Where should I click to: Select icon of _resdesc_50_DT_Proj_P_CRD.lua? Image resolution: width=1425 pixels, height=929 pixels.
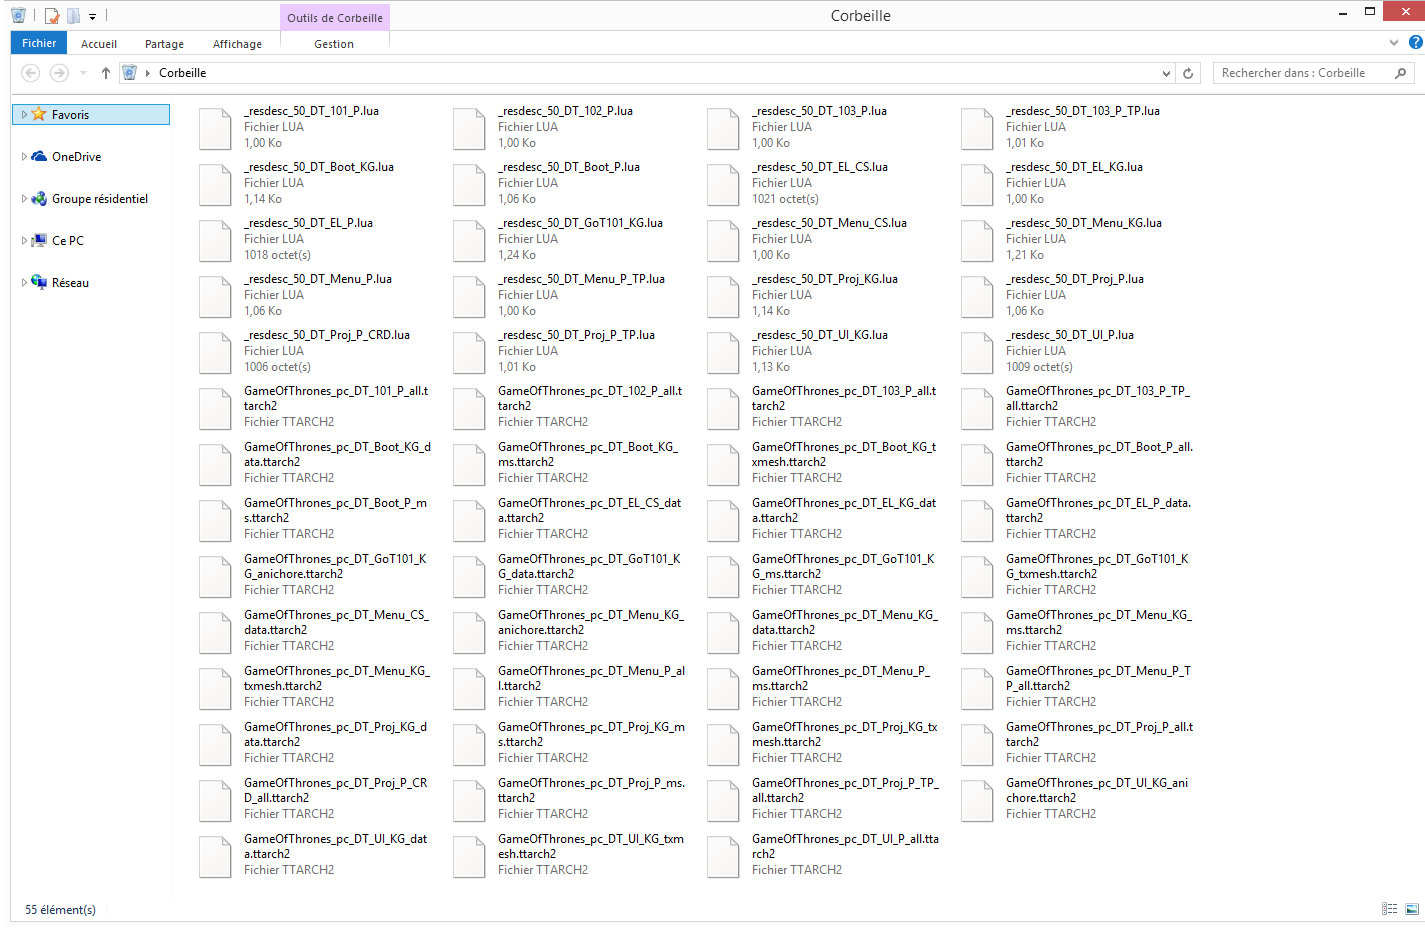coord(215,353)
